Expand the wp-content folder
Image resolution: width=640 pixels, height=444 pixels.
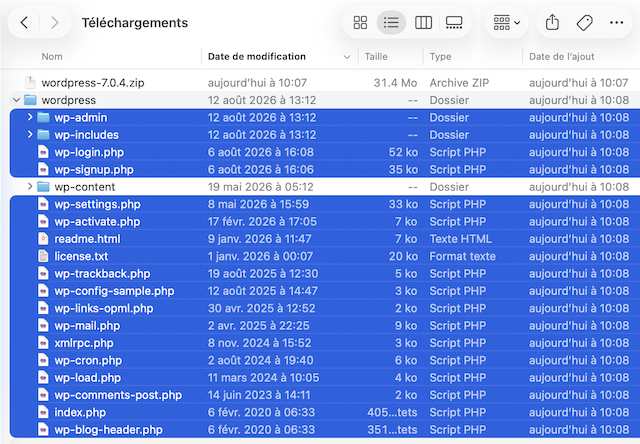point(30,186)
